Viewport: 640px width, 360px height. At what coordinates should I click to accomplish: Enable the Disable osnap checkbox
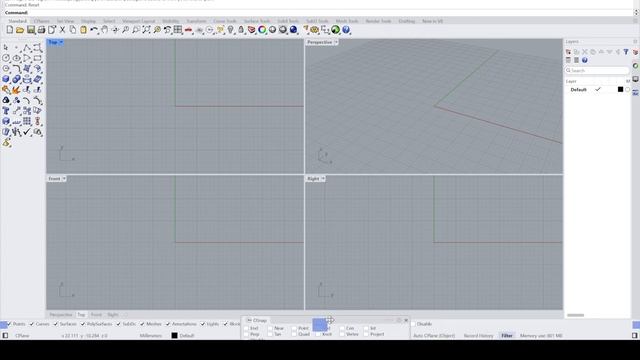click(x=413, y=324)
